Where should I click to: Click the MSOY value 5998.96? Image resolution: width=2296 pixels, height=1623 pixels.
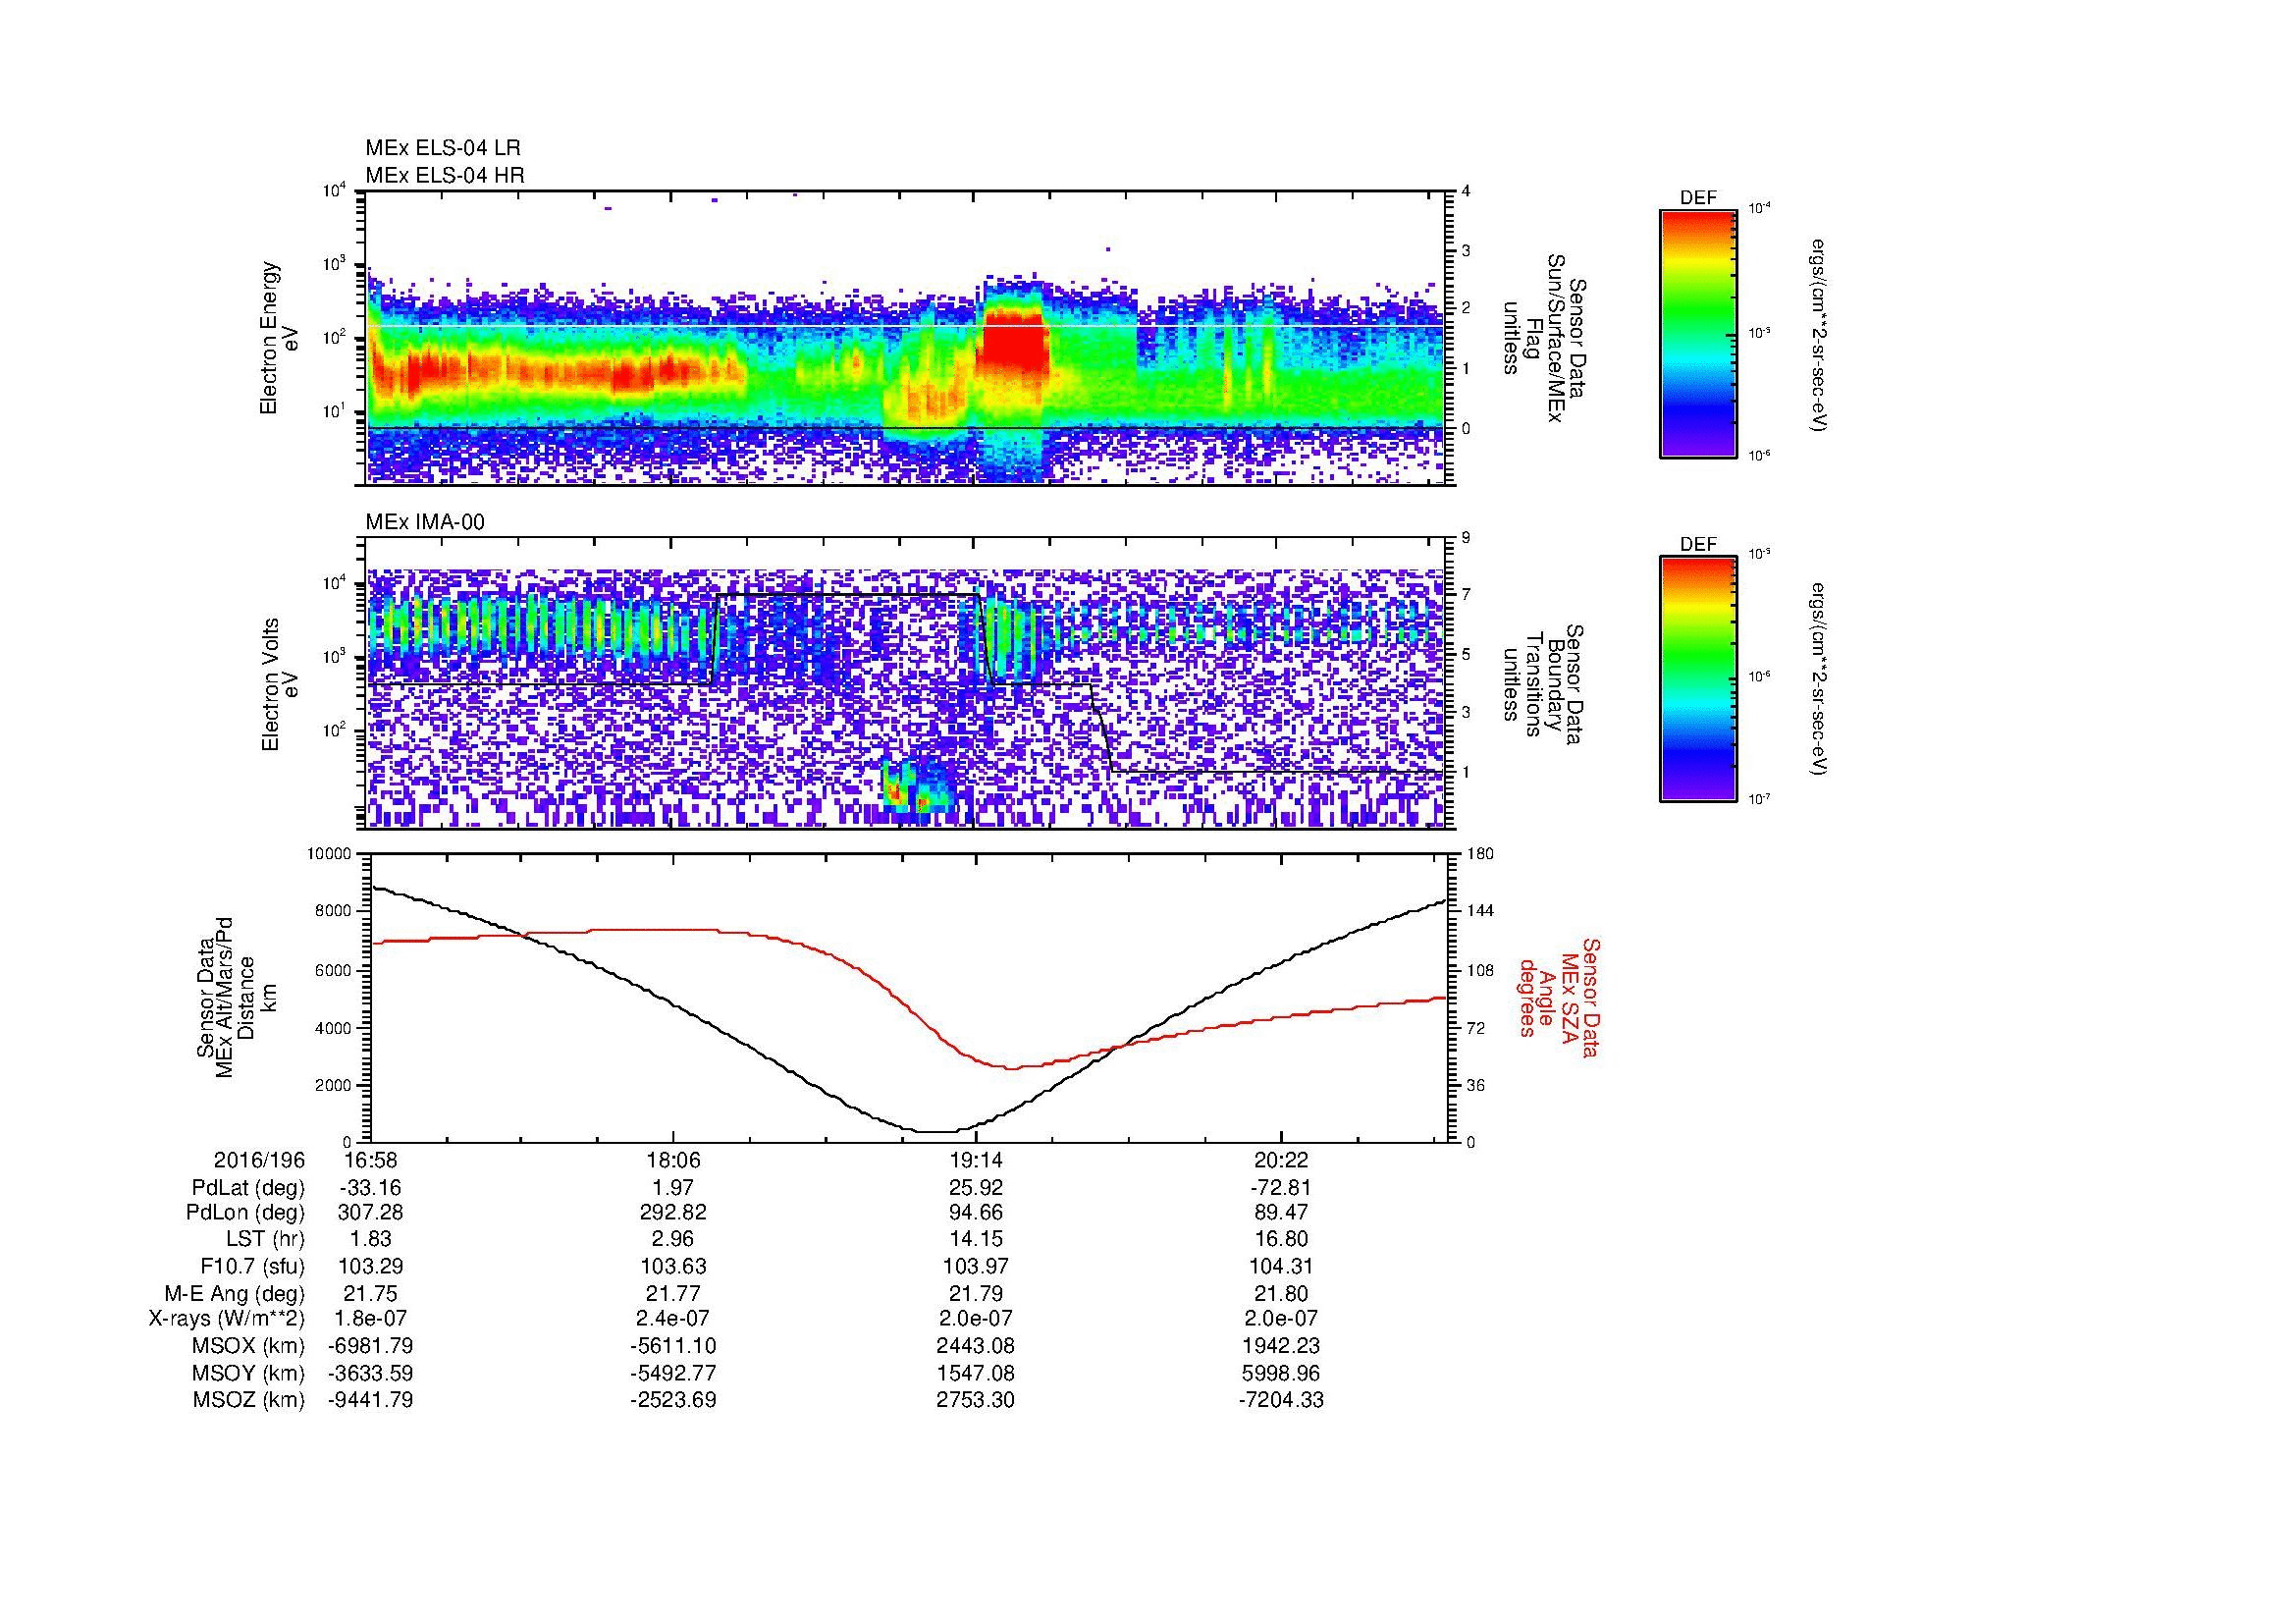pyautogui.click(x=1280, y=1374)
